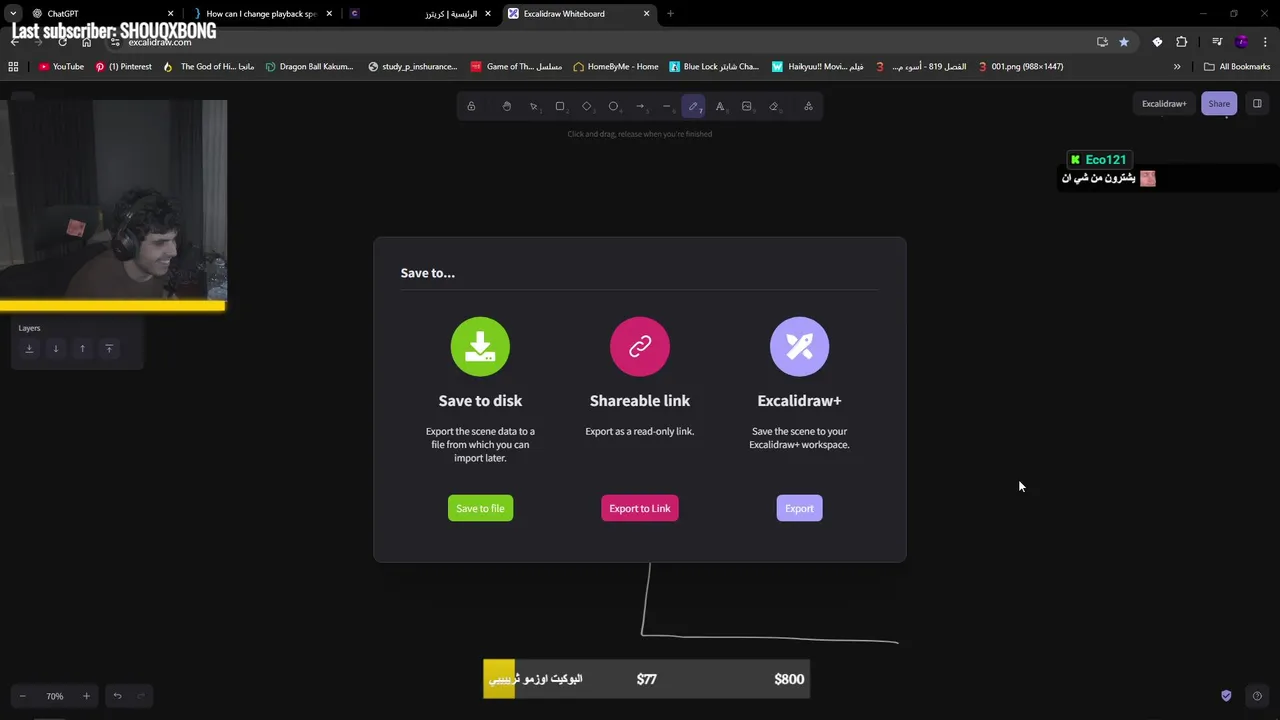Click the pink Shareable link icon
The height and width of the screenshot is (720, 1280).
pos(640,346)
